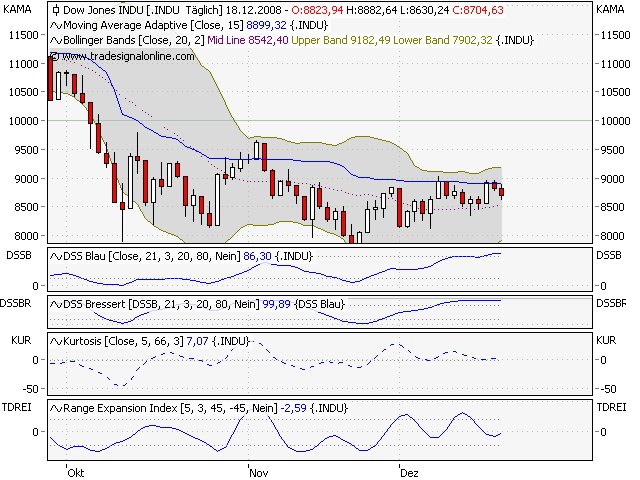The width and height of the screenshot is (640, 480).
Task: Click the Dez month marker on time axis
Action: point(409,473)
